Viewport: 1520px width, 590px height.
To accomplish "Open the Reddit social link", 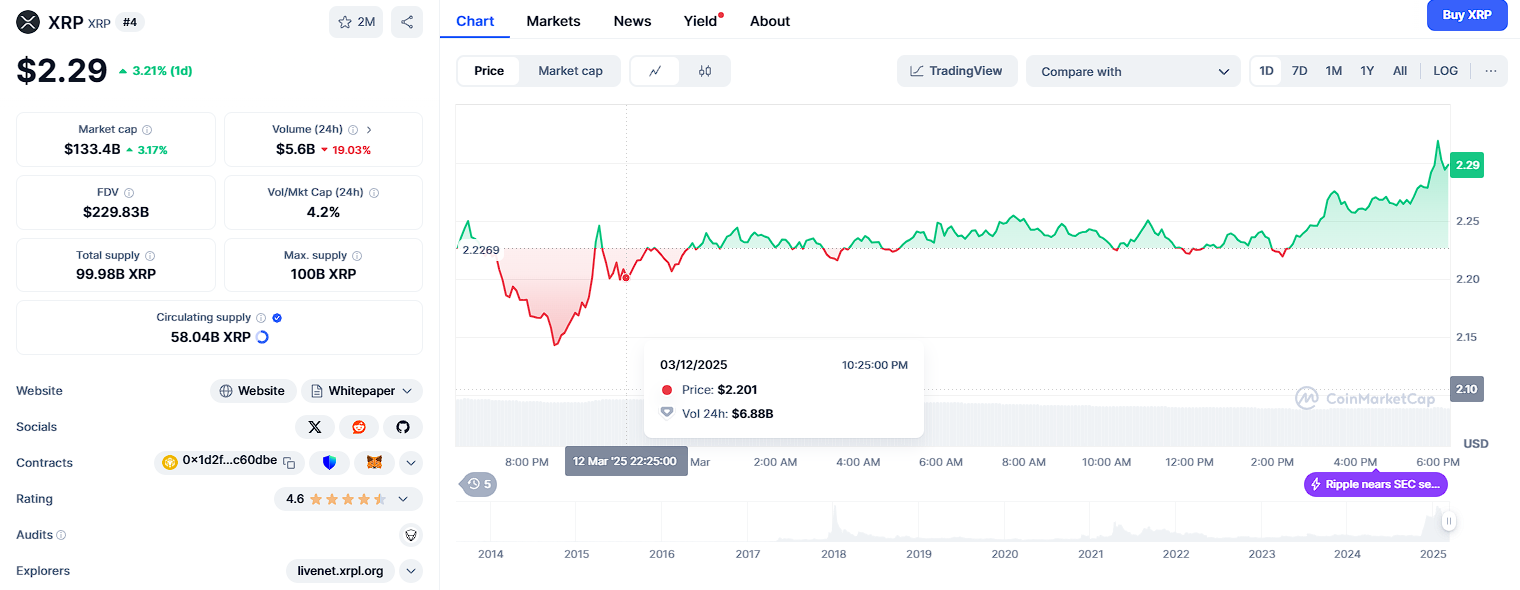I will tap(359, 427).
